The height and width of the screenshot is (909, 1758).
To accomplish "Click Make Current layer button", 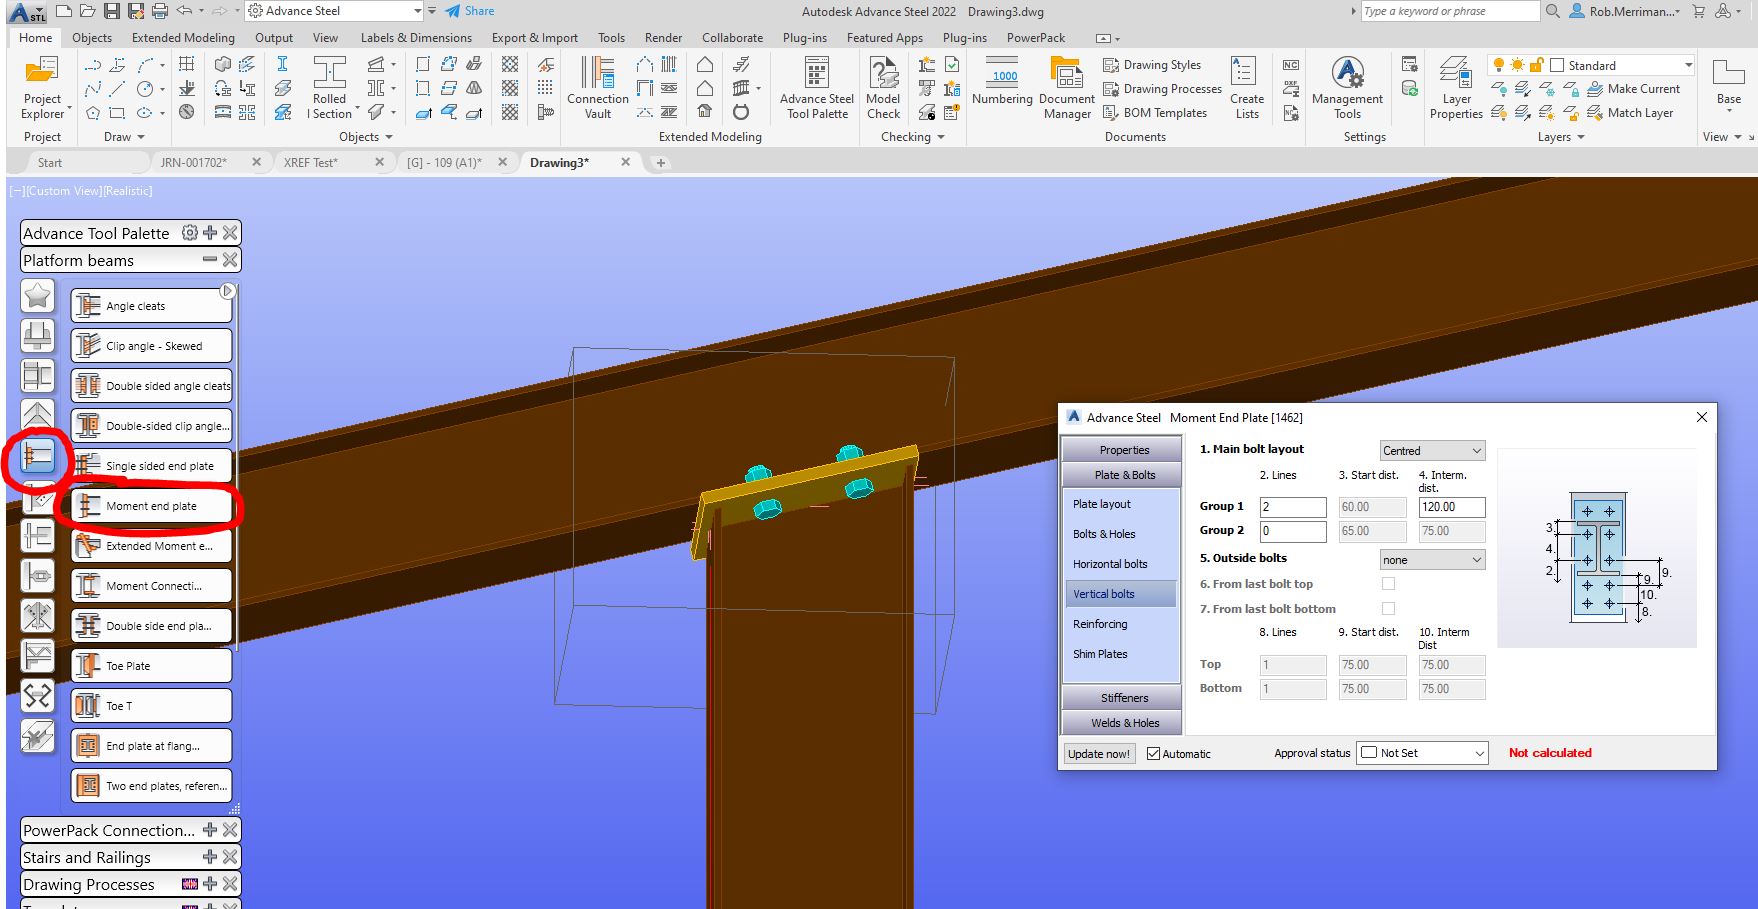I will pos(1634,89).
